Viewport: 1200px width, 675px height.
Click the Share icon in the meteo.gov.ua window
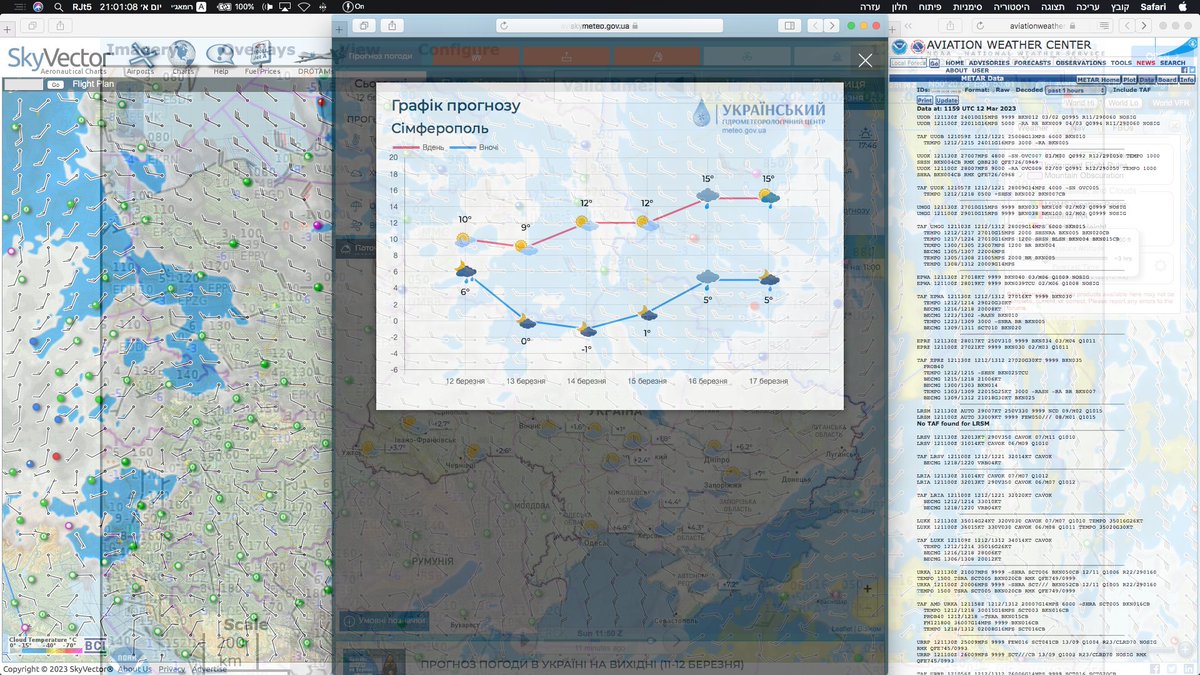pos(392,25)
